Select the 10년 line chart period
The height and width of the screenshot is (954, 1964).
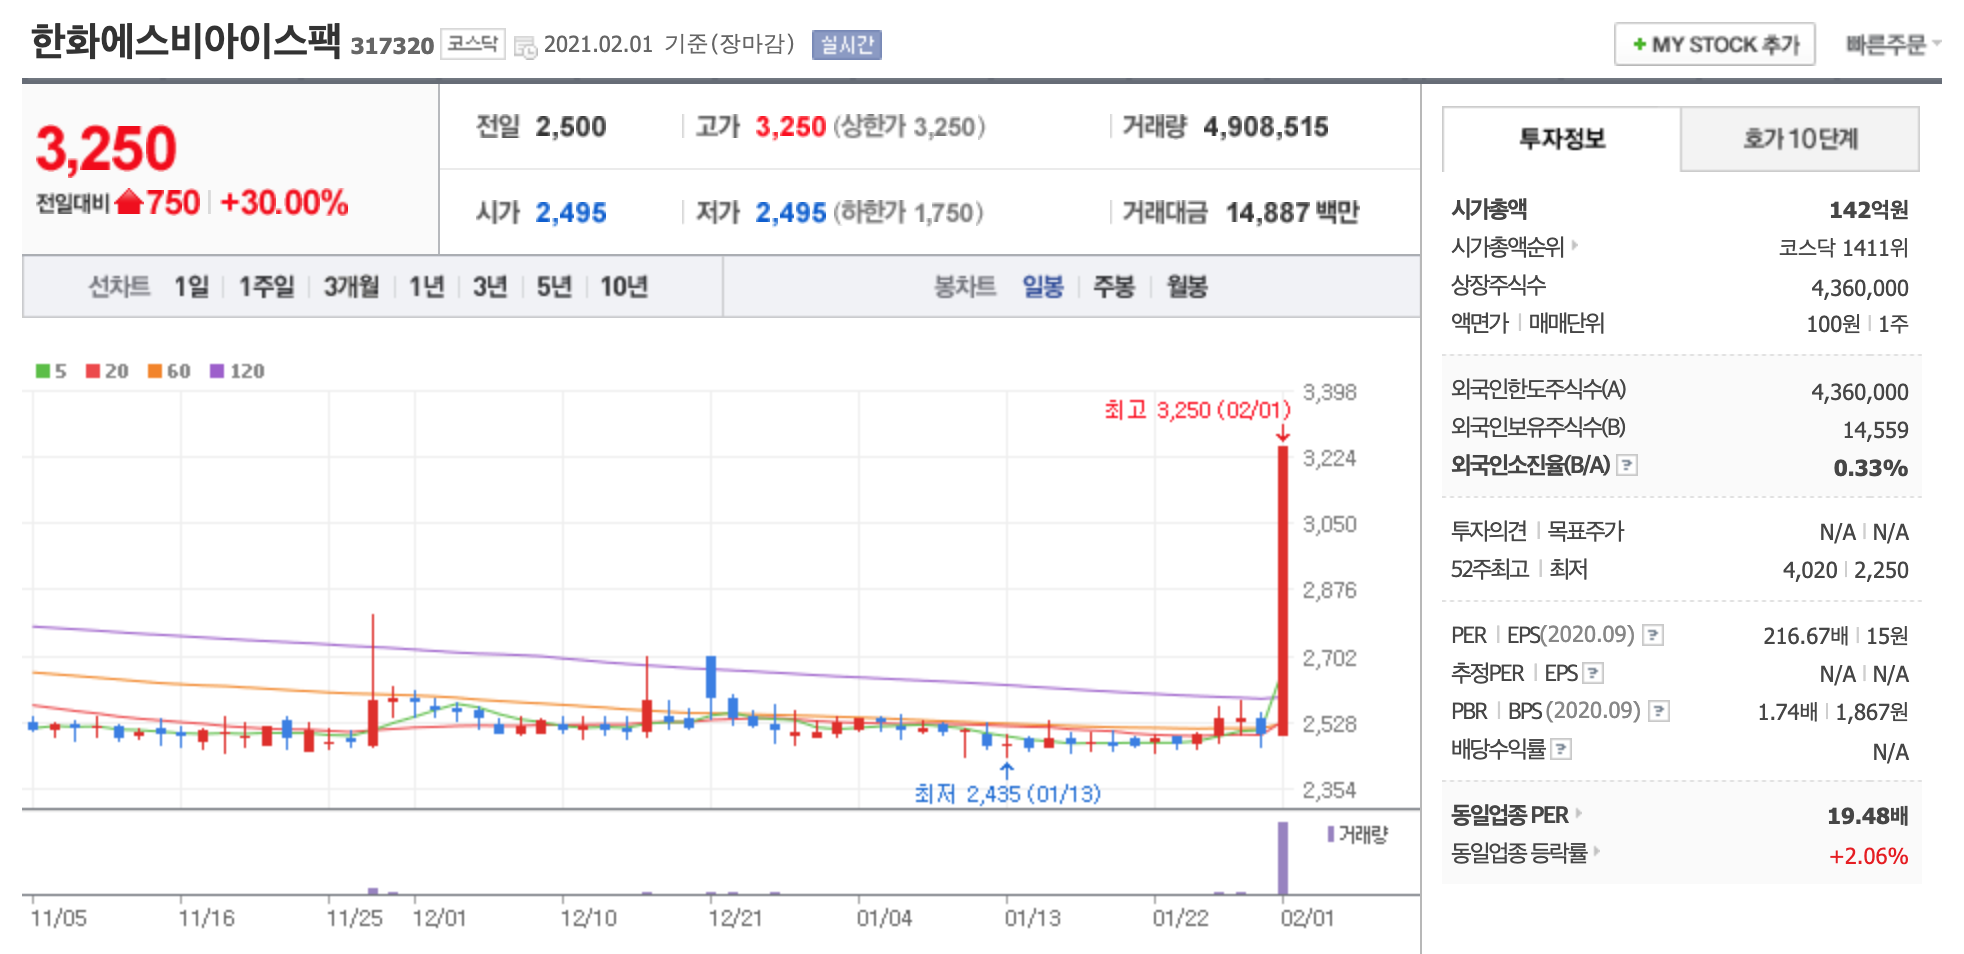tap(624, 287)
